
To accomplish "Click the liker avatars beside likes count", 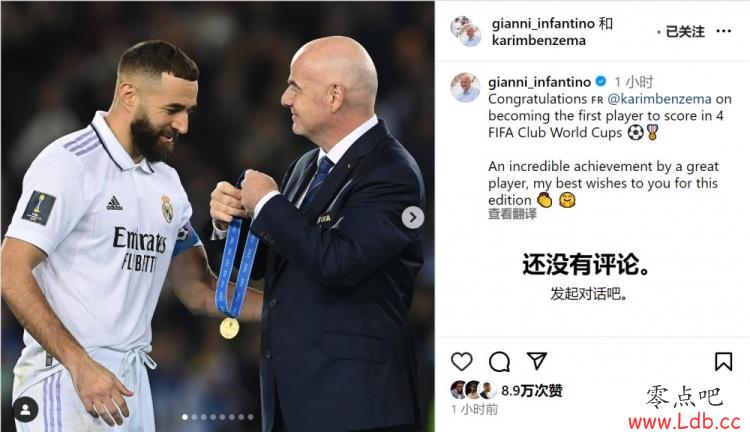I will point(474,390).
